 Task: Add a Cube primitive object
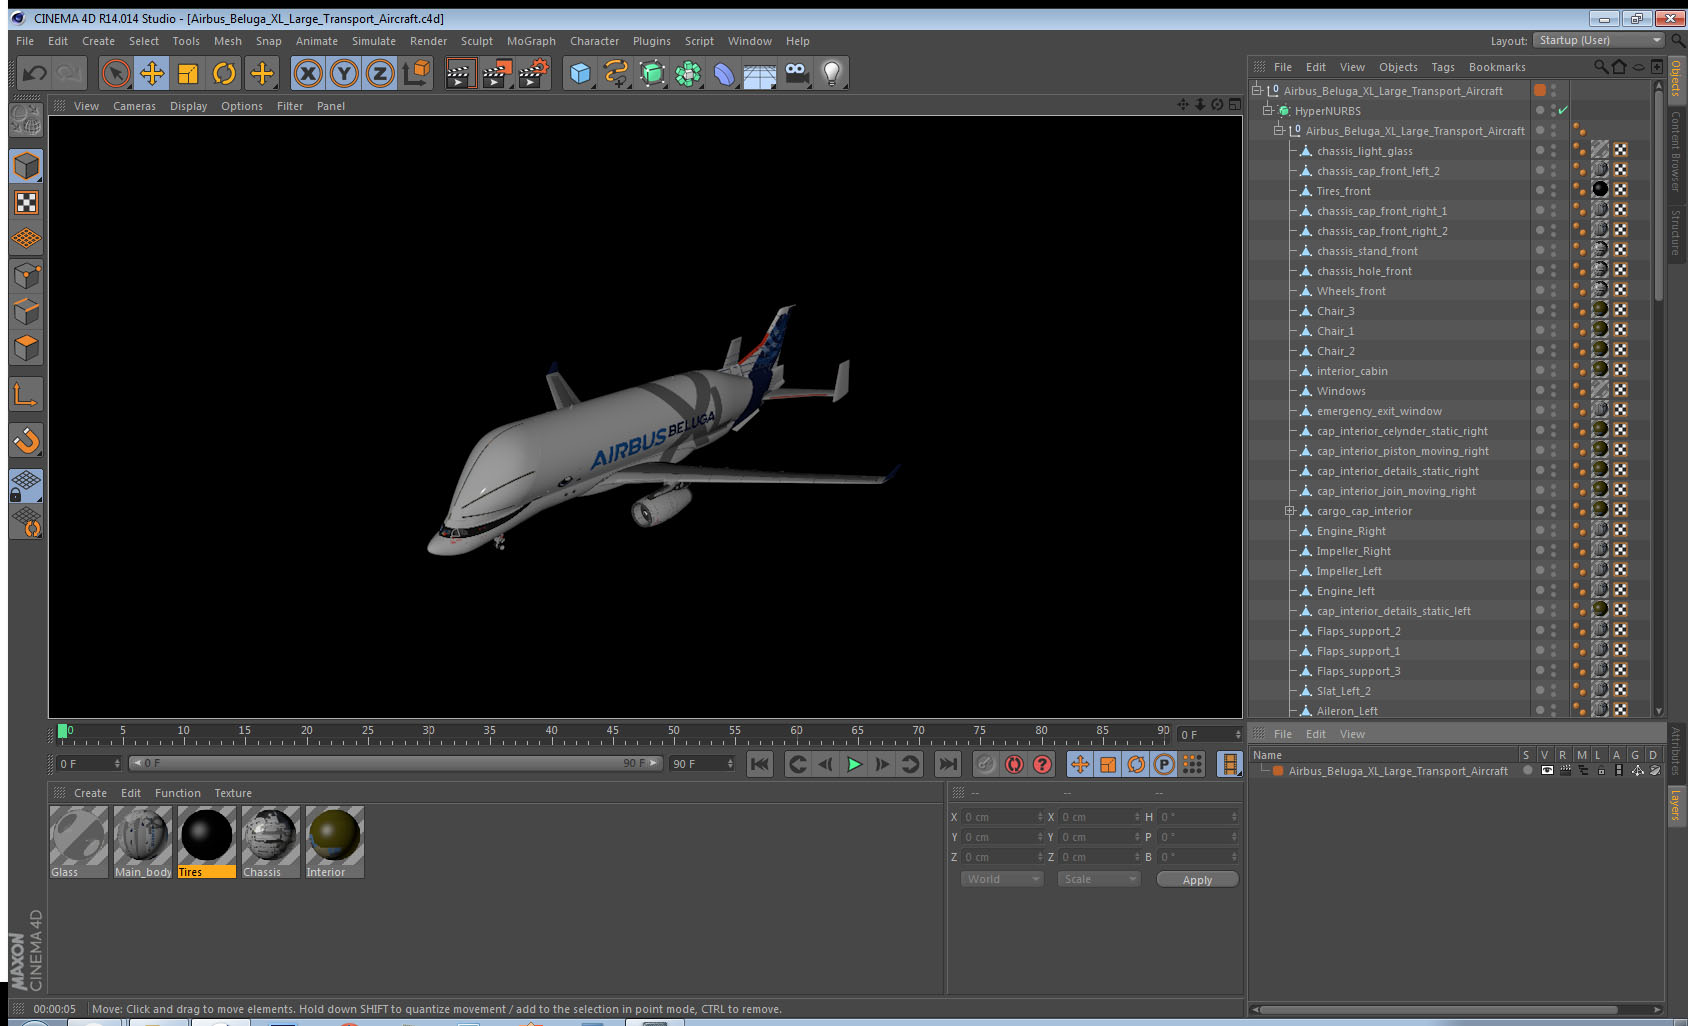point(580,73)
